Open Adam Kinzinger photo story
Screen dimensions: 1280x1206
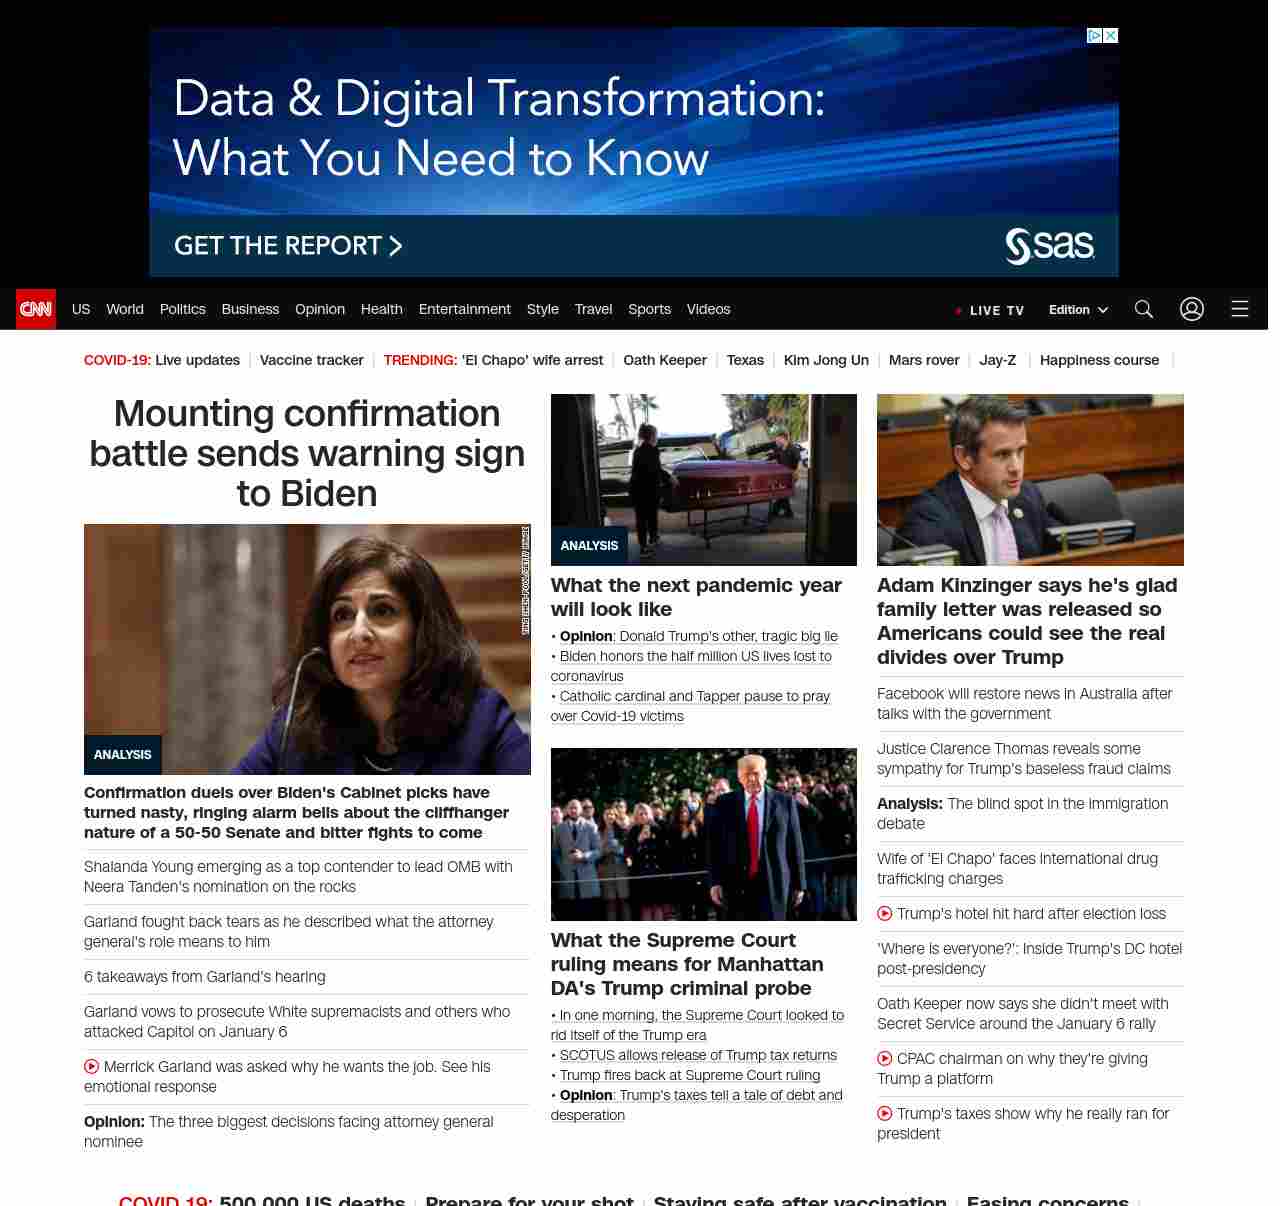pos(1029,479)
